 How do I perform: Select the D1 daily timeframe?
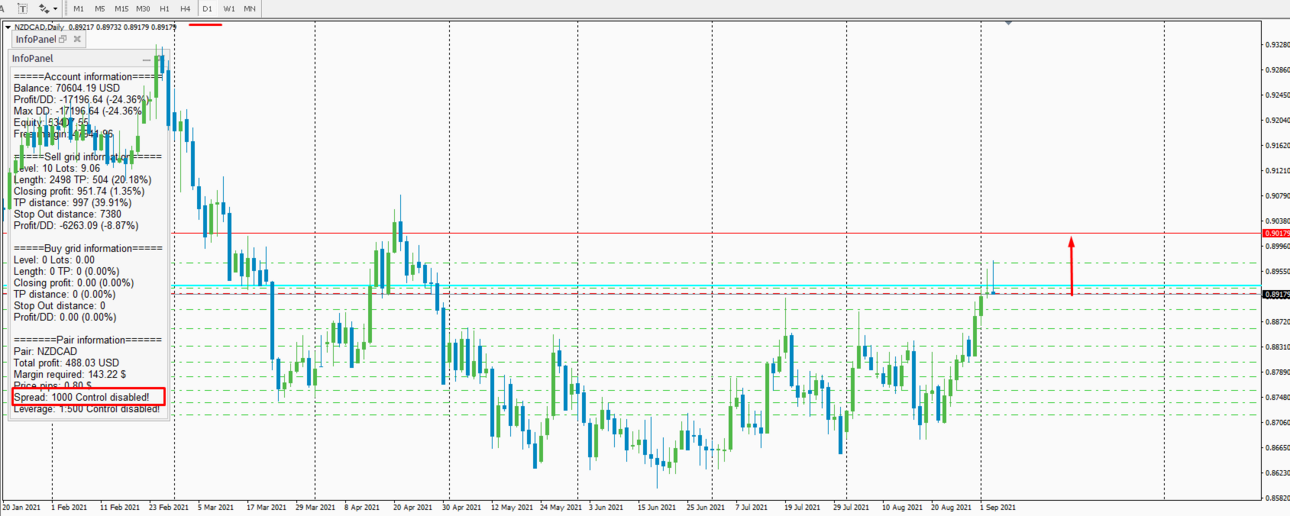pyautogui.click(x=207, y=8)
